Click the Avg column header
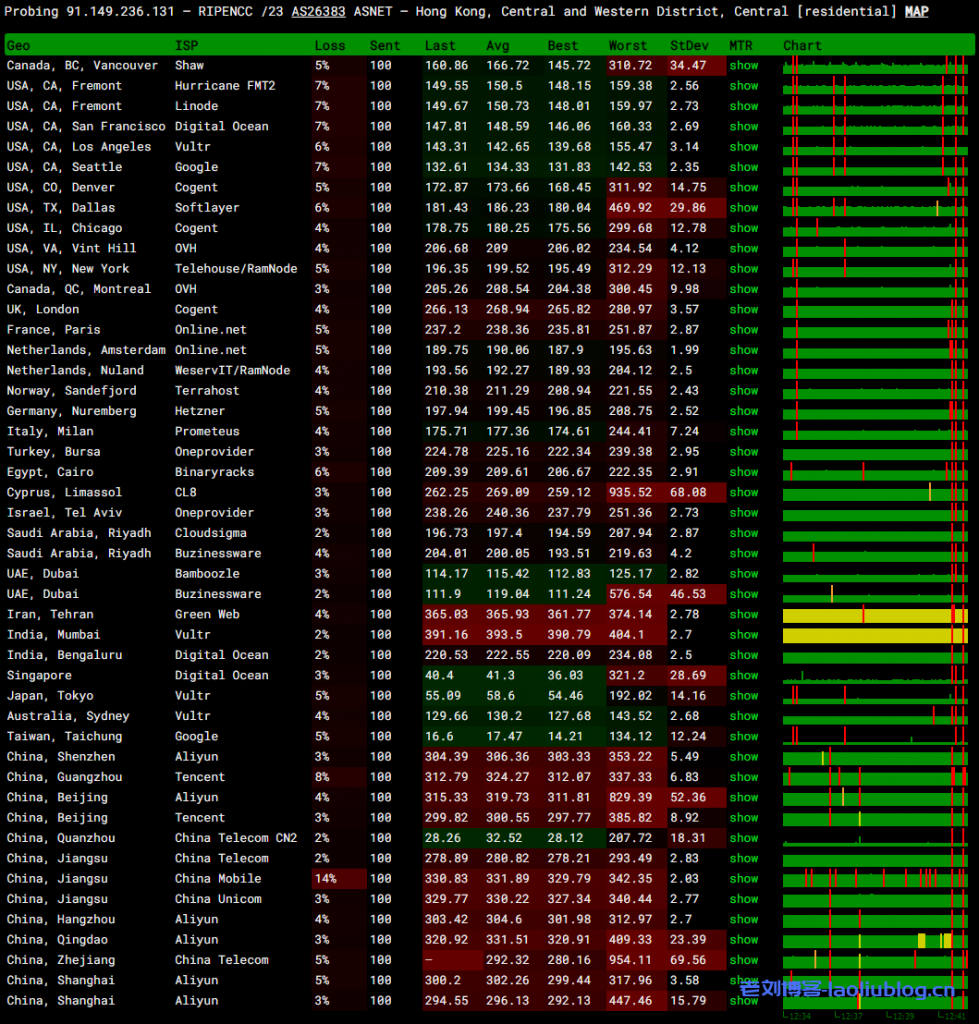Image resolution: width=979 pixels, height=1024 pixels. (x=497, y=46)
